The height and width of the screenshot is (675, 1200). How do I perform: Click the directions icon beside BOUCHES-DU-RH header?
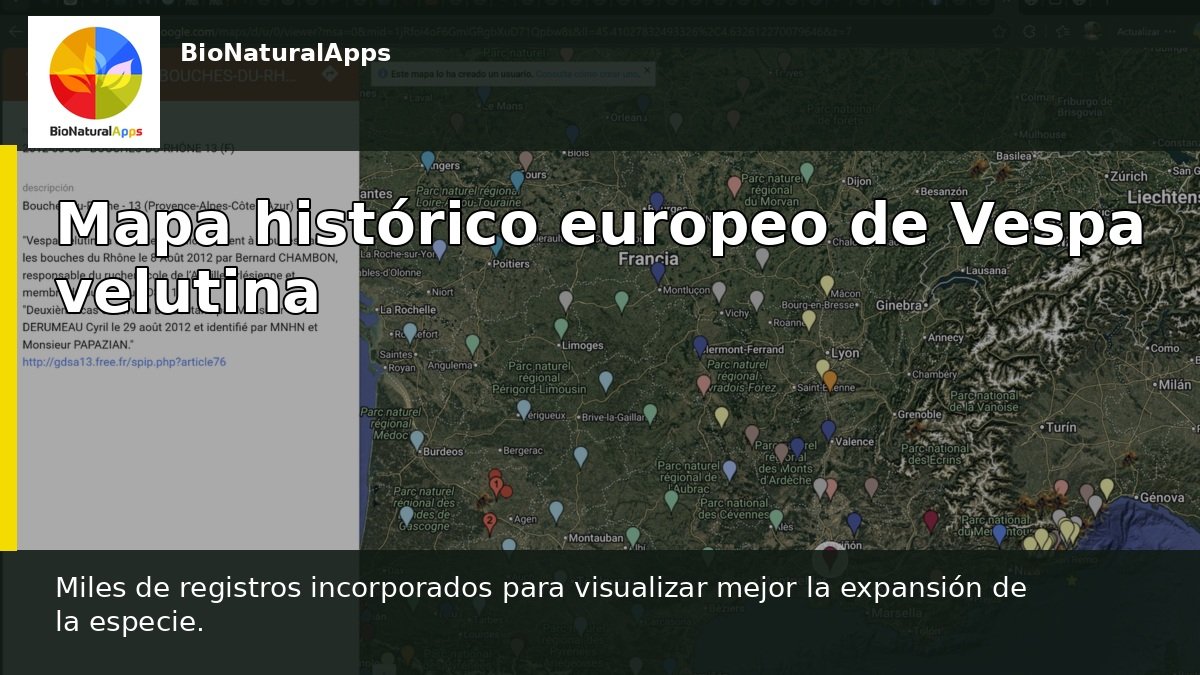[330, 75]
